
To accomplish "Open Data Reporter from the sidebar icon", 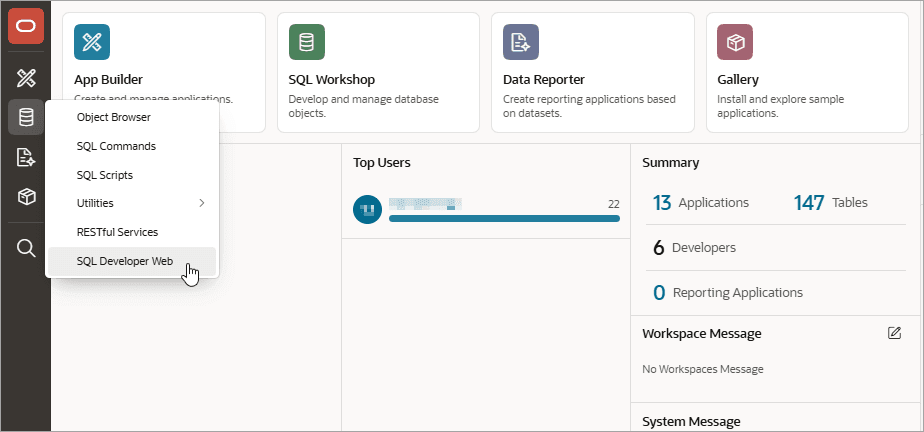I will [x=26, y=157].
